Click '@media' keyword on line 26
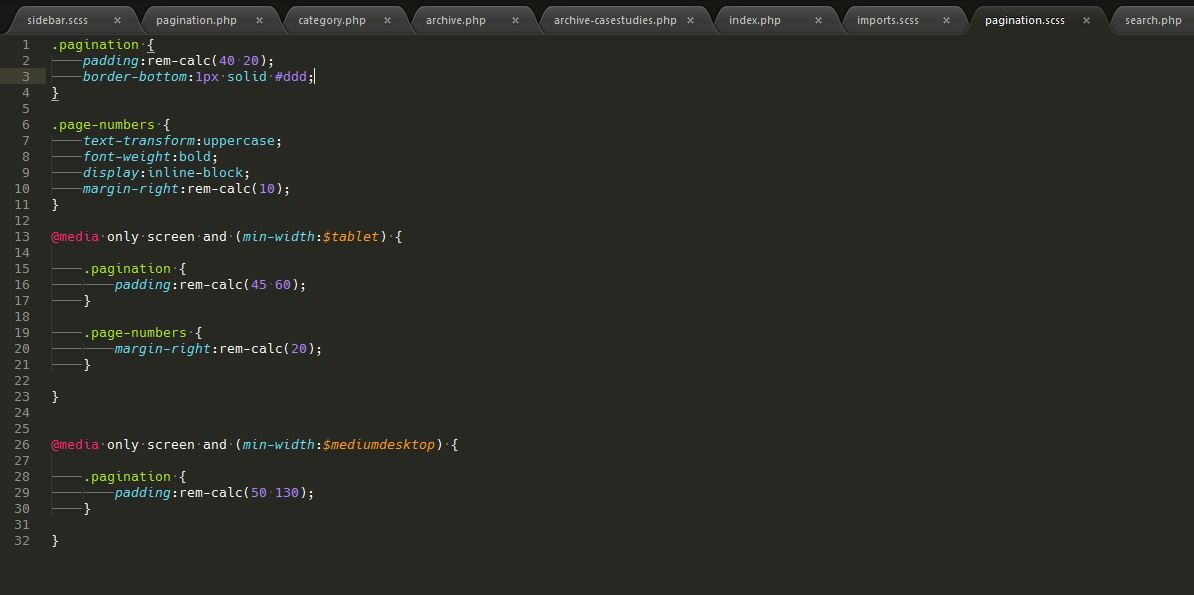 pos(75,445)
